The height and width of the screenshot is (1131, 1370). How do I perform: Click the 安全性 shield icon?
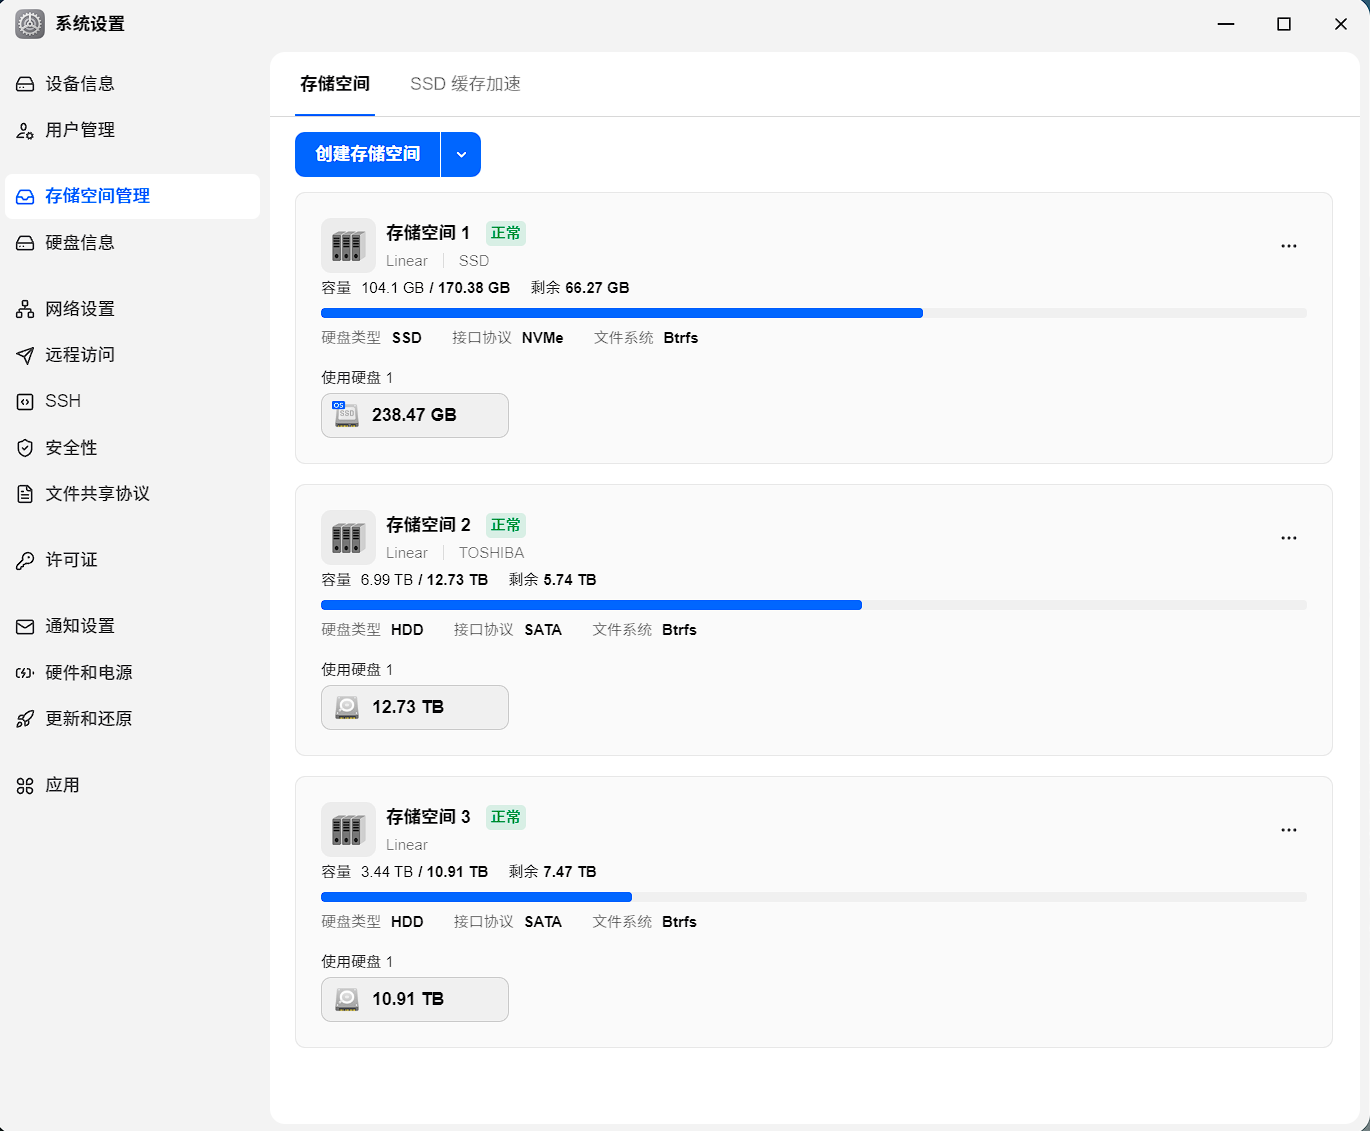pyautogui.click(x=25, y=448)
